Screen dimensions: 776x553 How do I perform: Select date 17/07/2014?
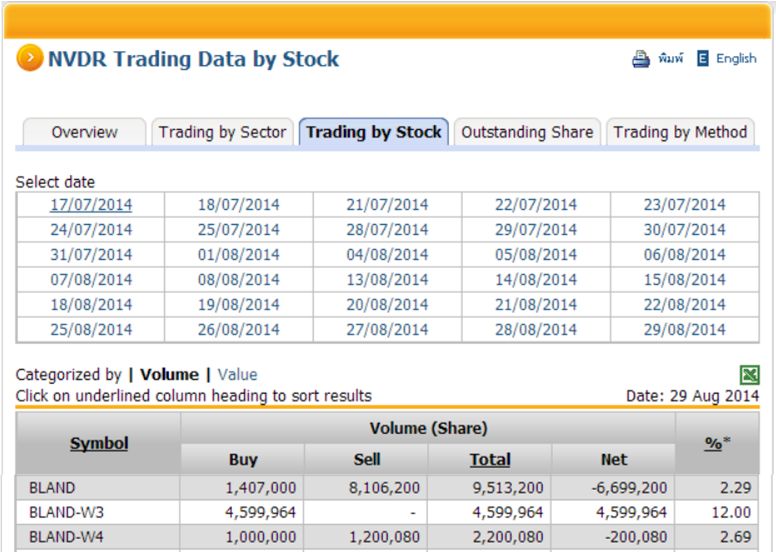tap(91, 205)
